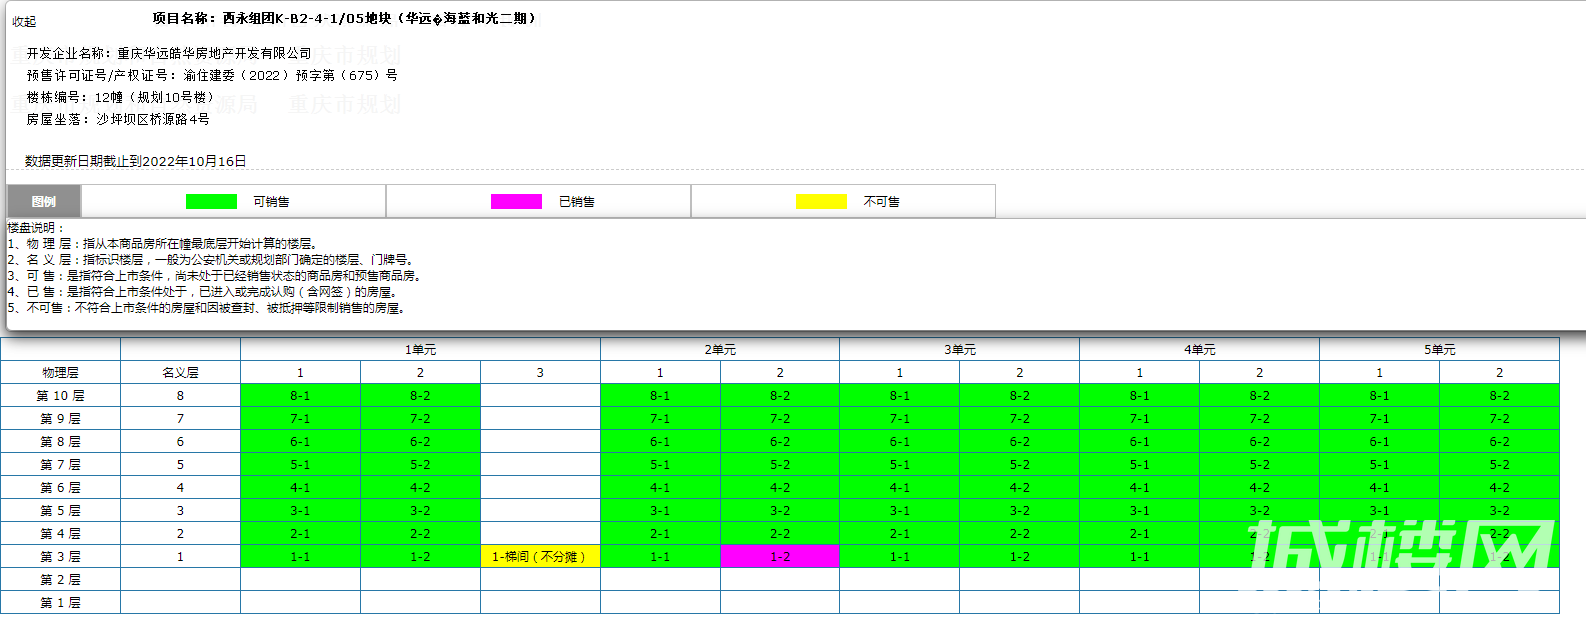Select room 3-1 in 2单元
The height and width of the screenshot is (627, 1586).
[x=660, y=511]
